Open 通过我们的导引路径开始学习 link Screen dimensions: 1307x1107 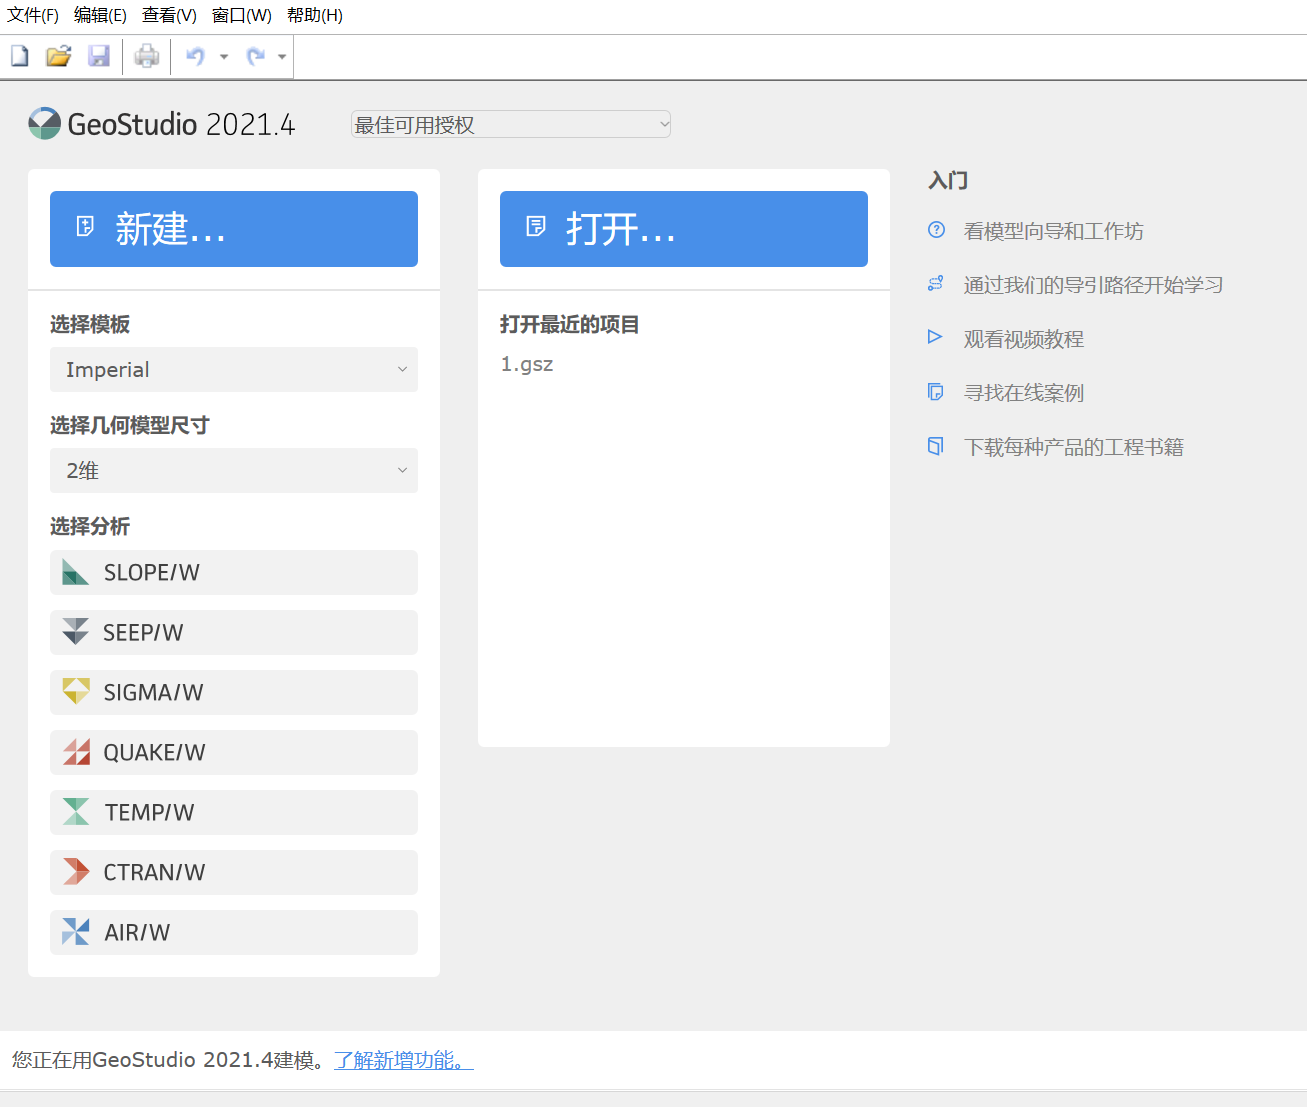(1094, 285)
